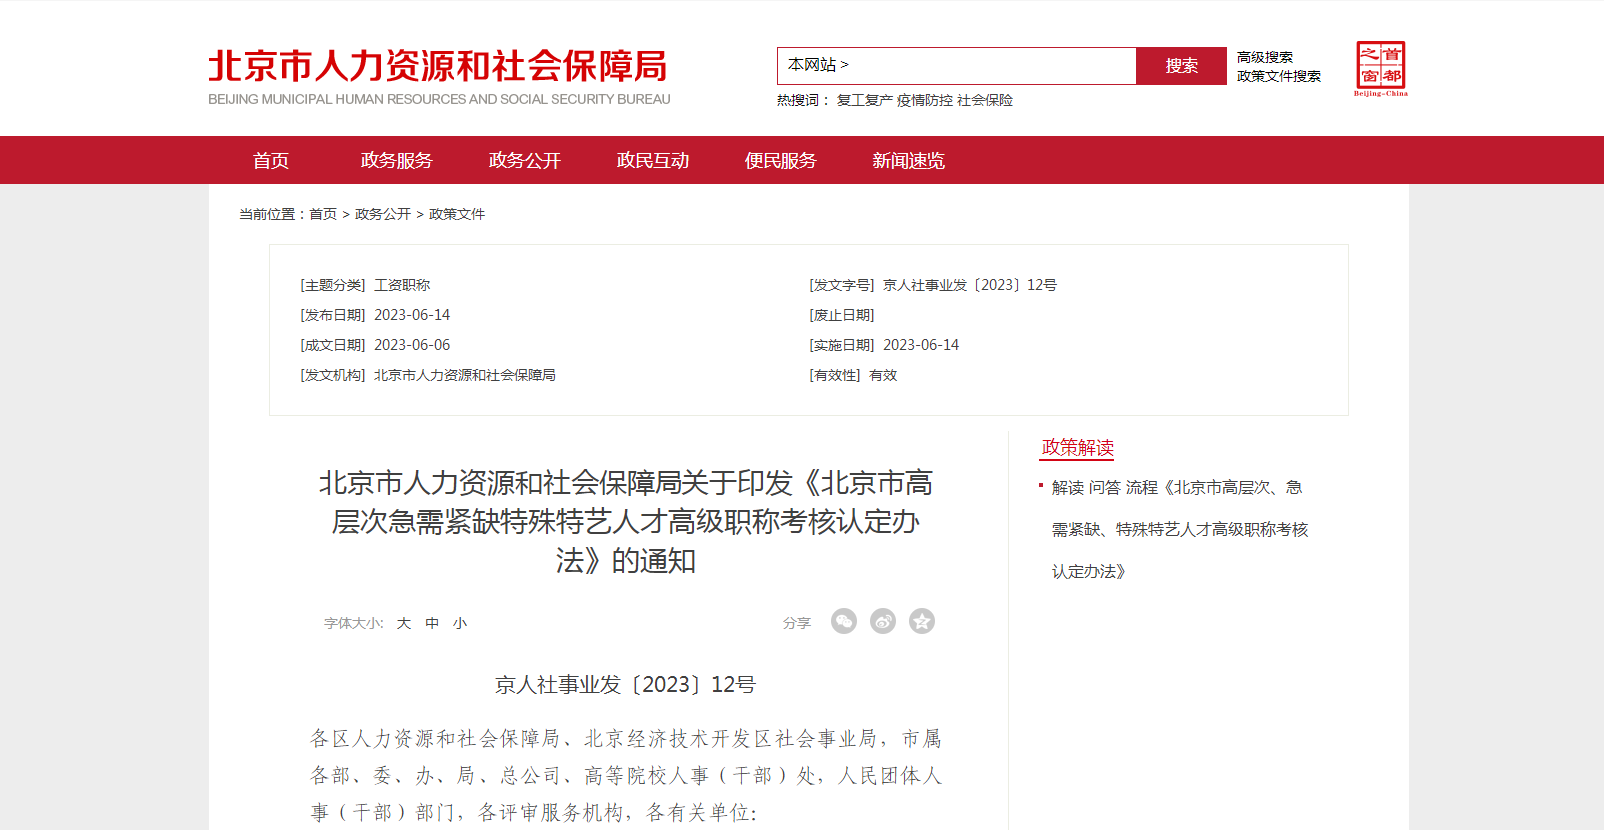Viewport: 1604px width, 830px height.
Task: Click the bureau title logo in header
Action: point(438,74)
